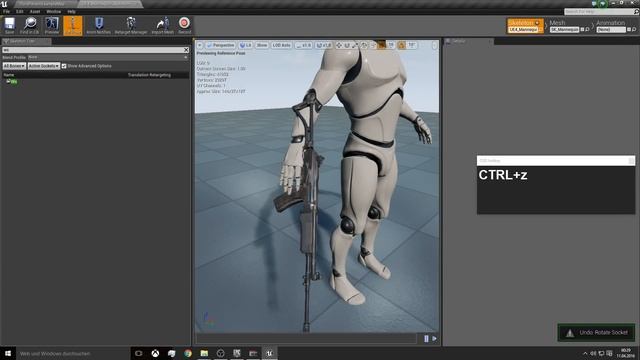Select the translate gizmo tool

pos(339,45)
